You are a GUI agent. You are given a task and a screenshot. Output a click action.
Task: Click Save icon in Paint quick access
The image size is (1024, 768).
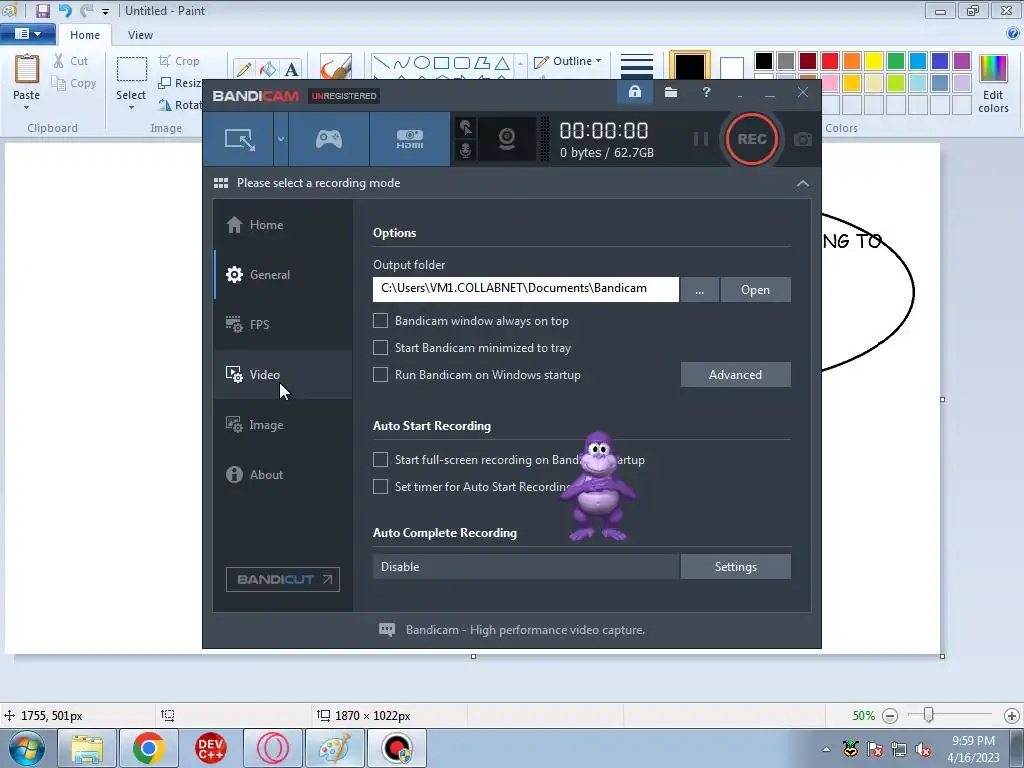pyautogui.click(x=42, y=10)
